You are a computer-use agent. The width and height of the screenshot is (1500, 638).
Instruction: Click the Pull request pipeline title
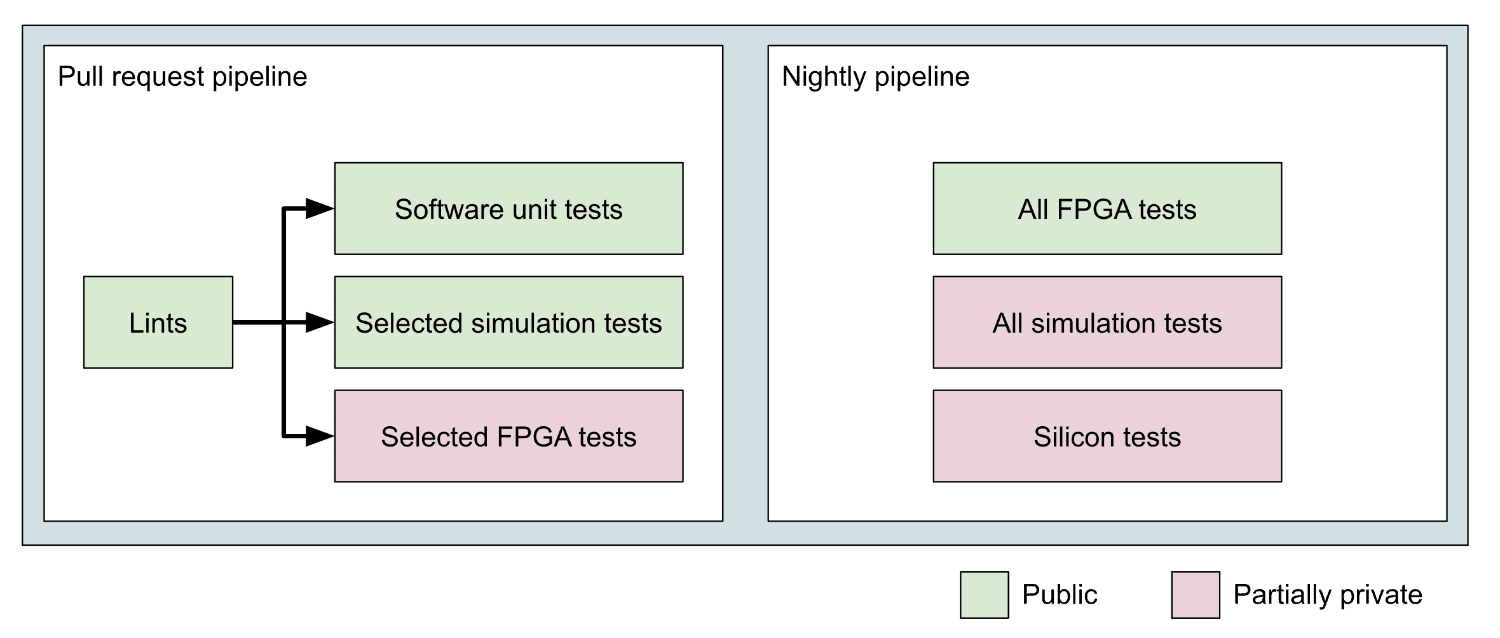pos(183,78)
